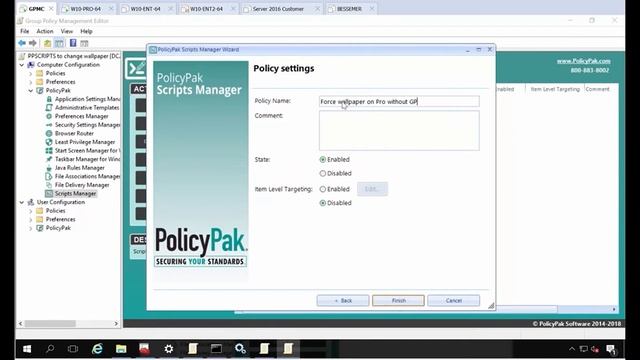
Task: Cancel the Scripts Manager wizard
Action: coord(453,300)
